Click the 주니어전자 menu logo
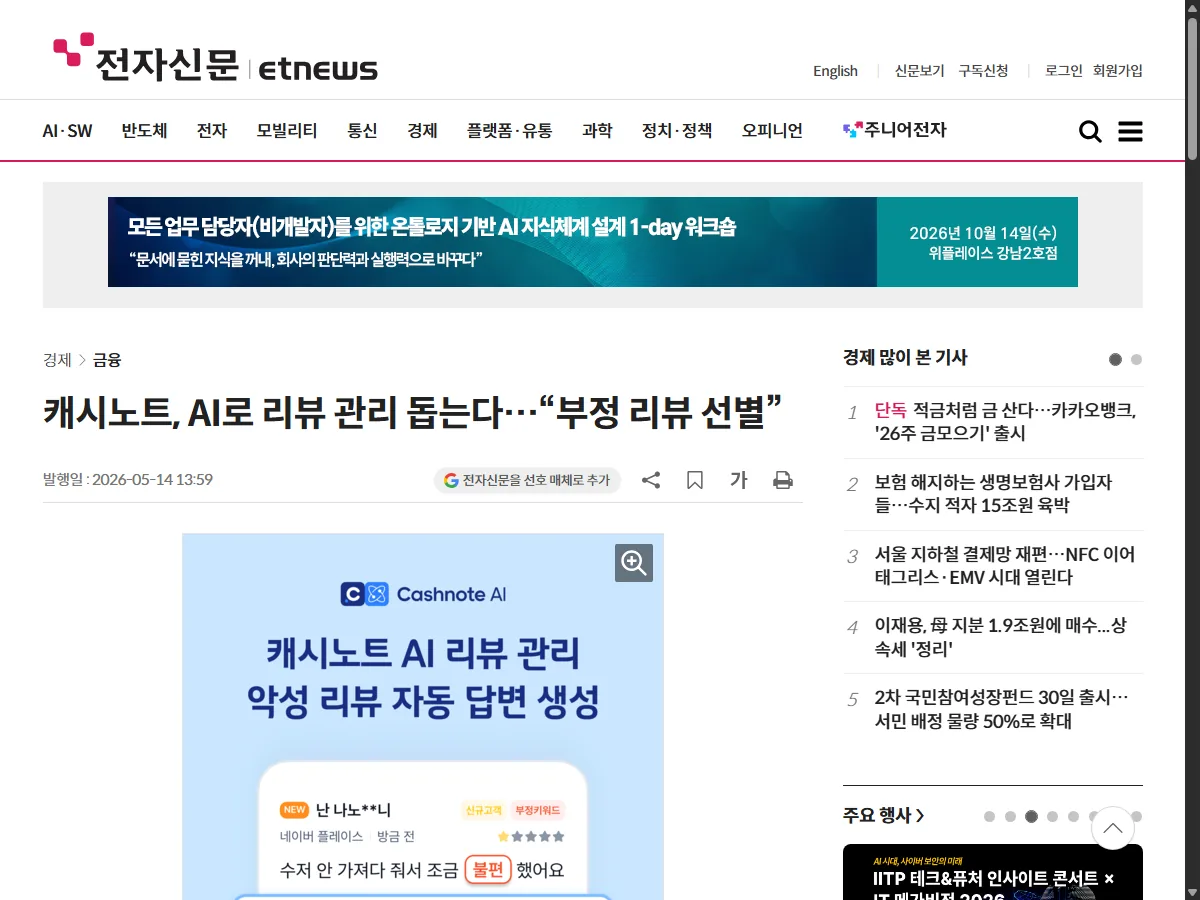This screenshot has height=900, width=1200. click(894, 130)
